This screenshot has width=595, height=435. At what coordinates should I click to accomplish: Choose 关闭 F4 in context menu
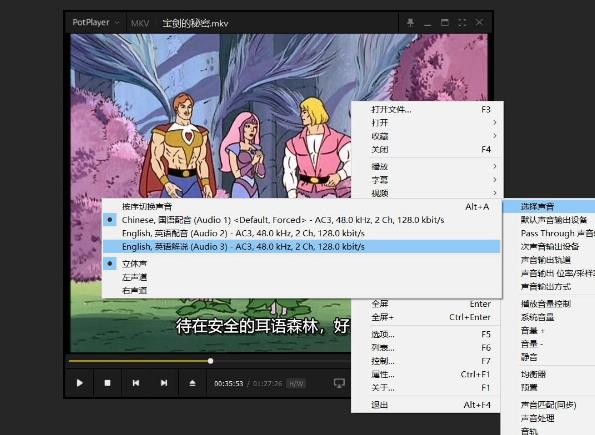coord(427,149)
